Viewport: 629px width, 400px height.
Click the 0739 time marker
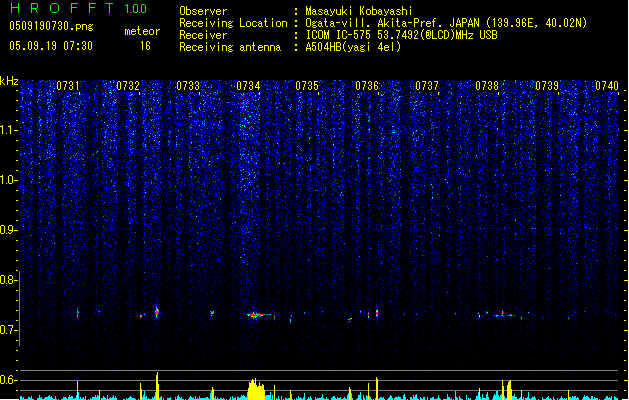click(547, 86)
